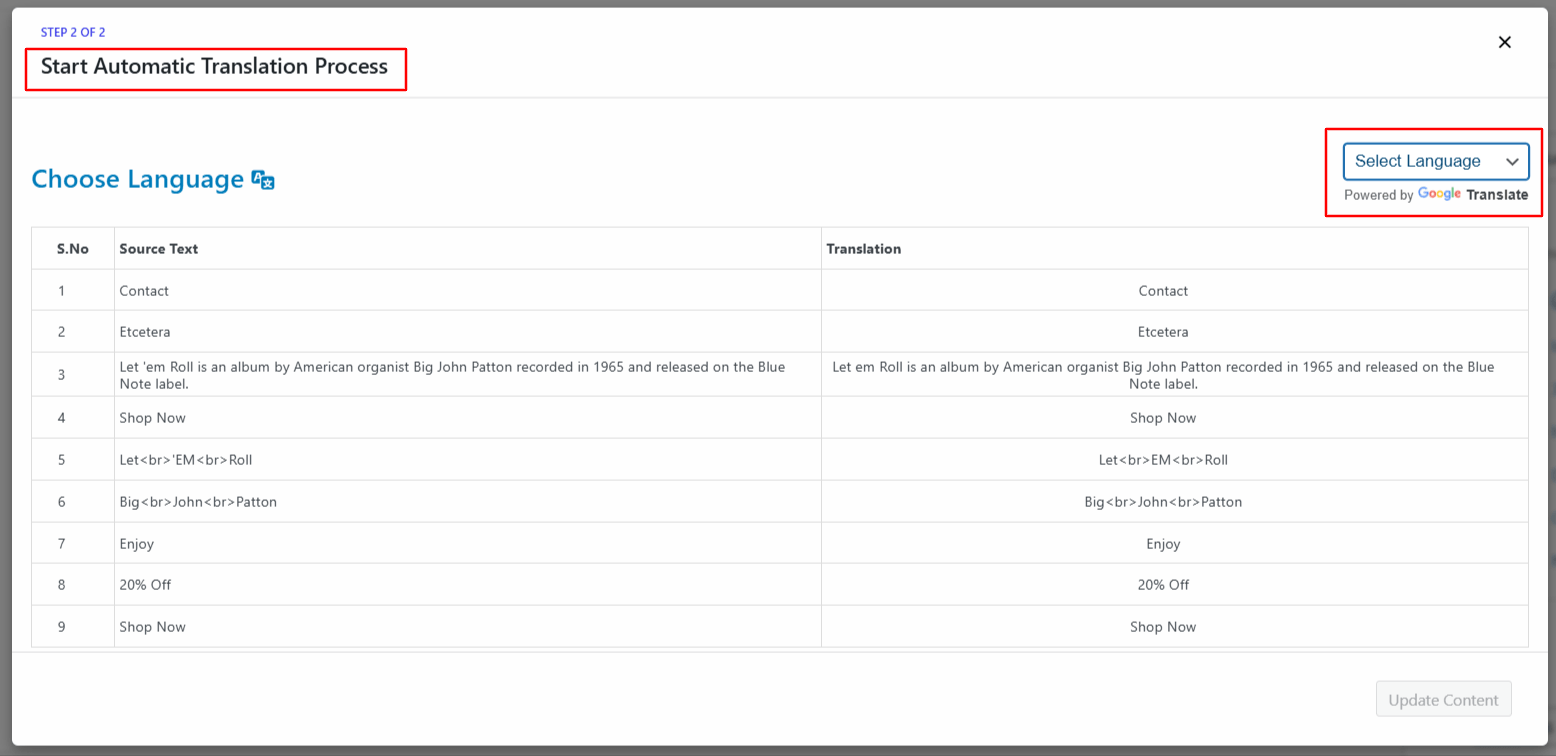Click the Big<br>John<br>Patton translation cell
The image size is (1556, 756).
1163,502
